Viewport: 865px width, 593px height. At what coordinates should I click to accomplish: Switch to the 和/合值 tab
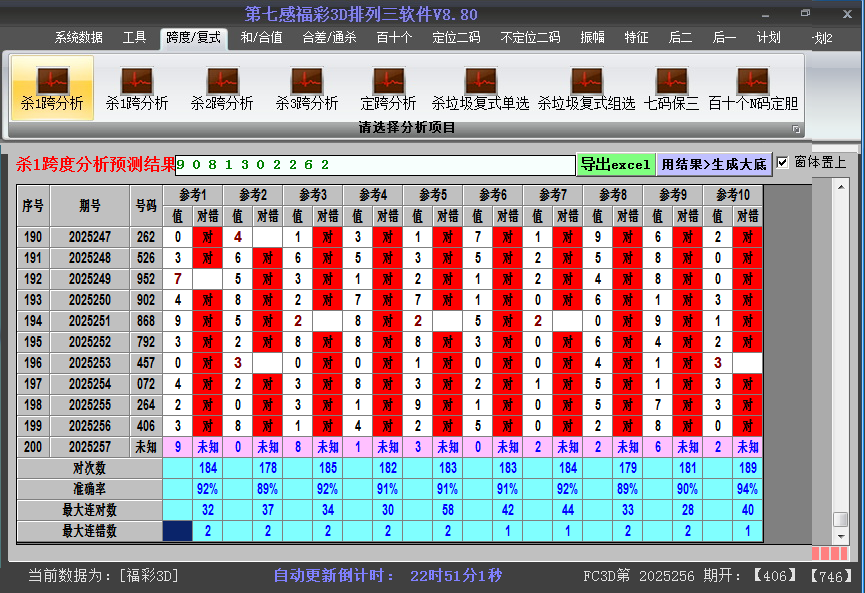(261, 38)
